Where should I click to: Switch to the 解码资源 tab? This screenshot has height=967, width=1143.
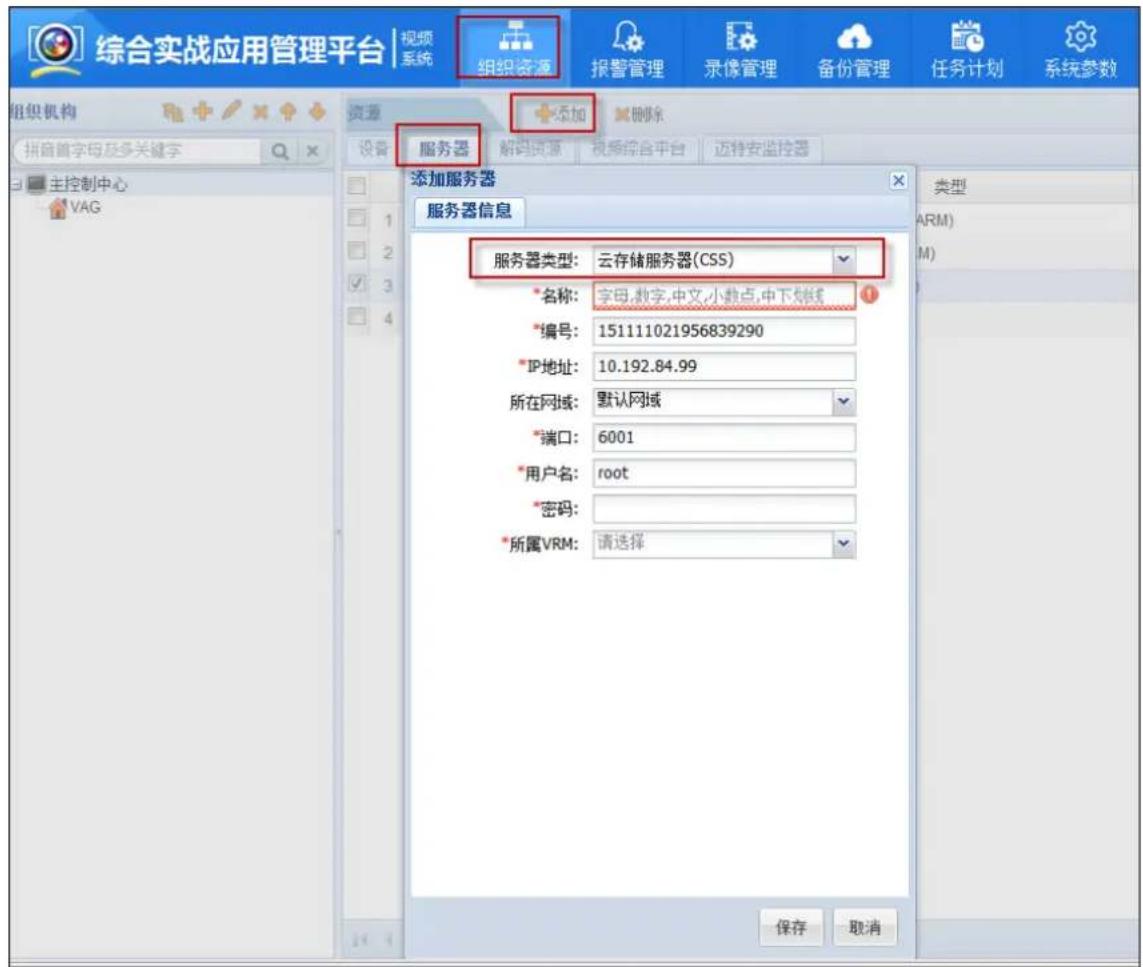tap(530, 149)
